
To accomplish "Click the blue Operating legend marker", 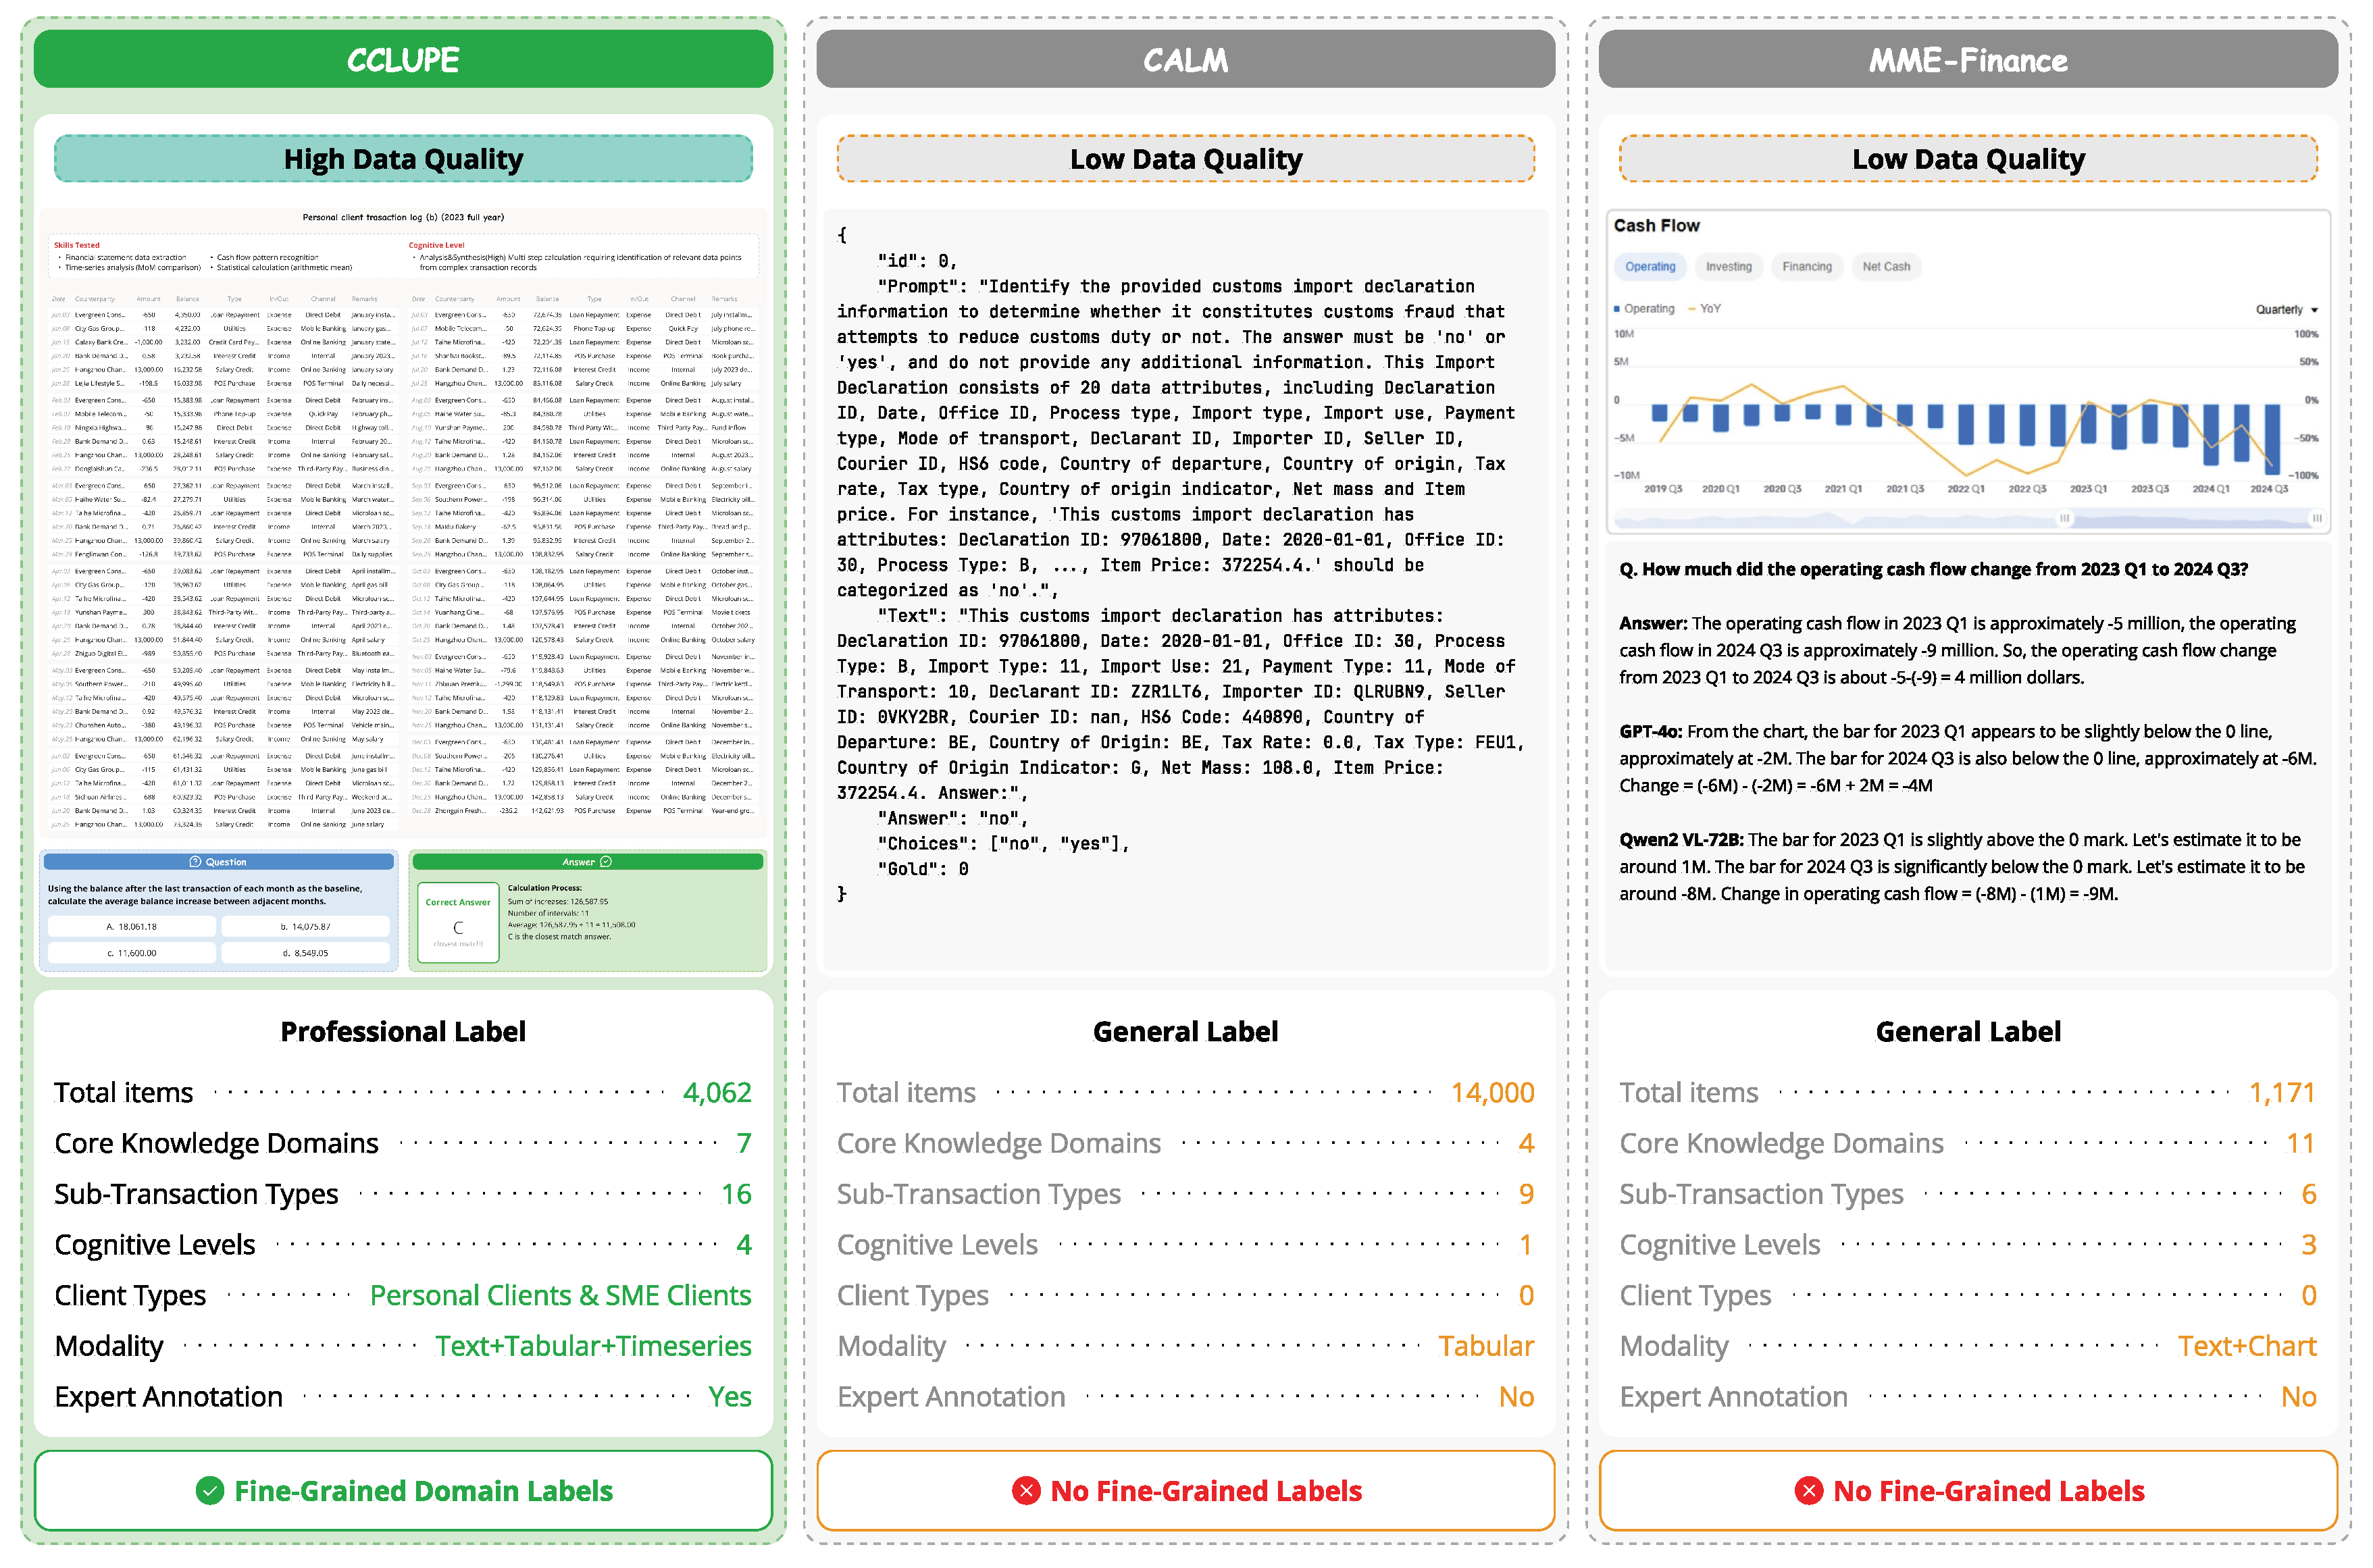I will point(1617,309).
